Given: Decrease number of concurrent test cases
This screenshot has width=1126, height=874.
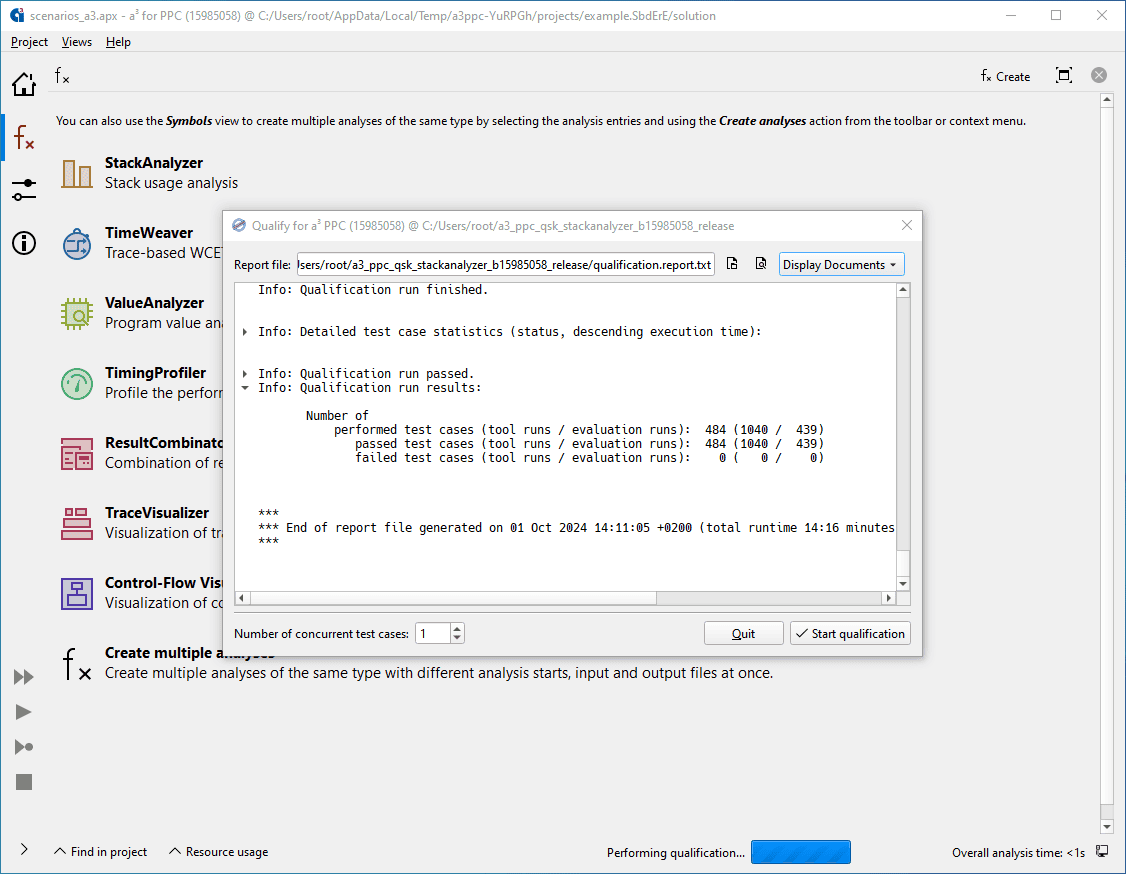Looking at the screenshot, I should [457, 638].
